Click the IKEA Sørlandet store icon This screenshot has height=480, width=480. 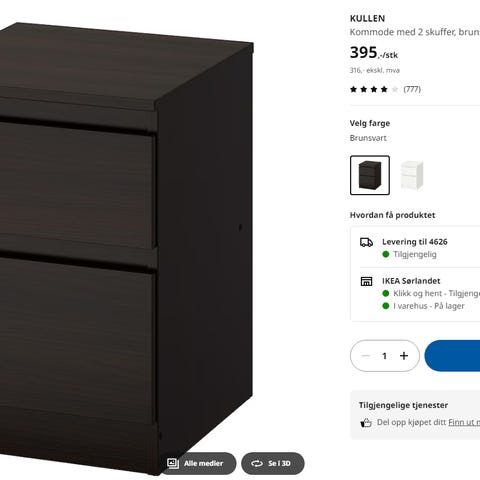click(x=366, y=281)
